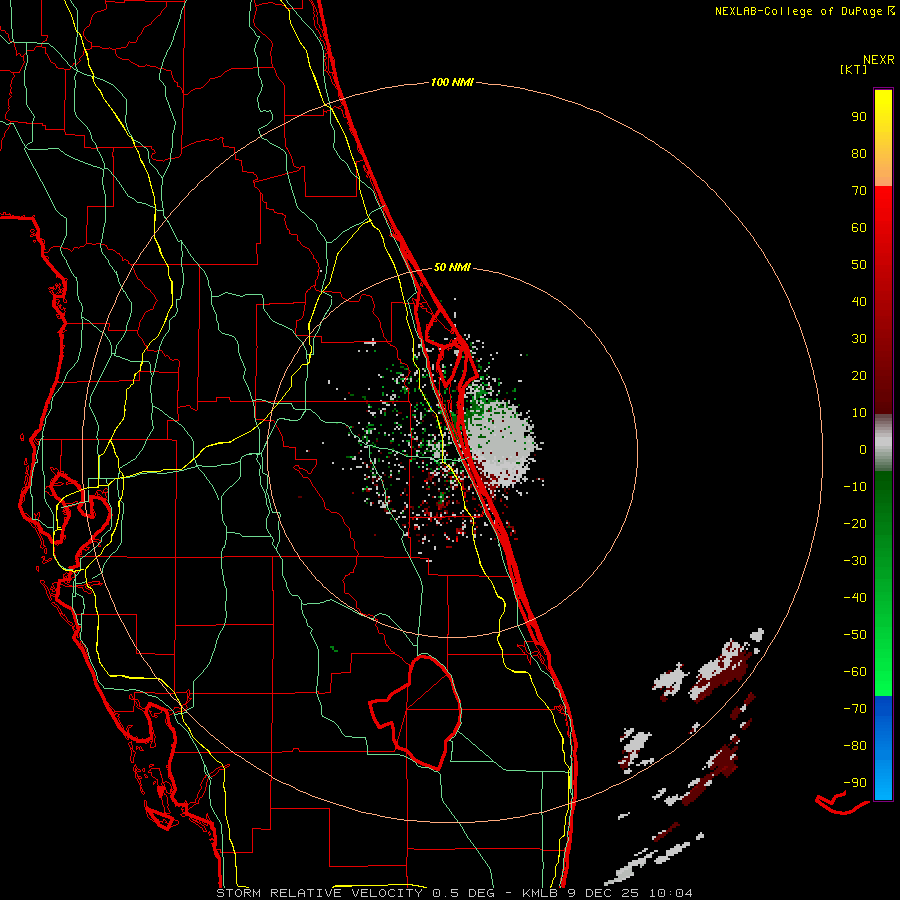The image size is (900, 900).
Task: Click the "50 NMI" range ring label
Action: tap(452, 267)
